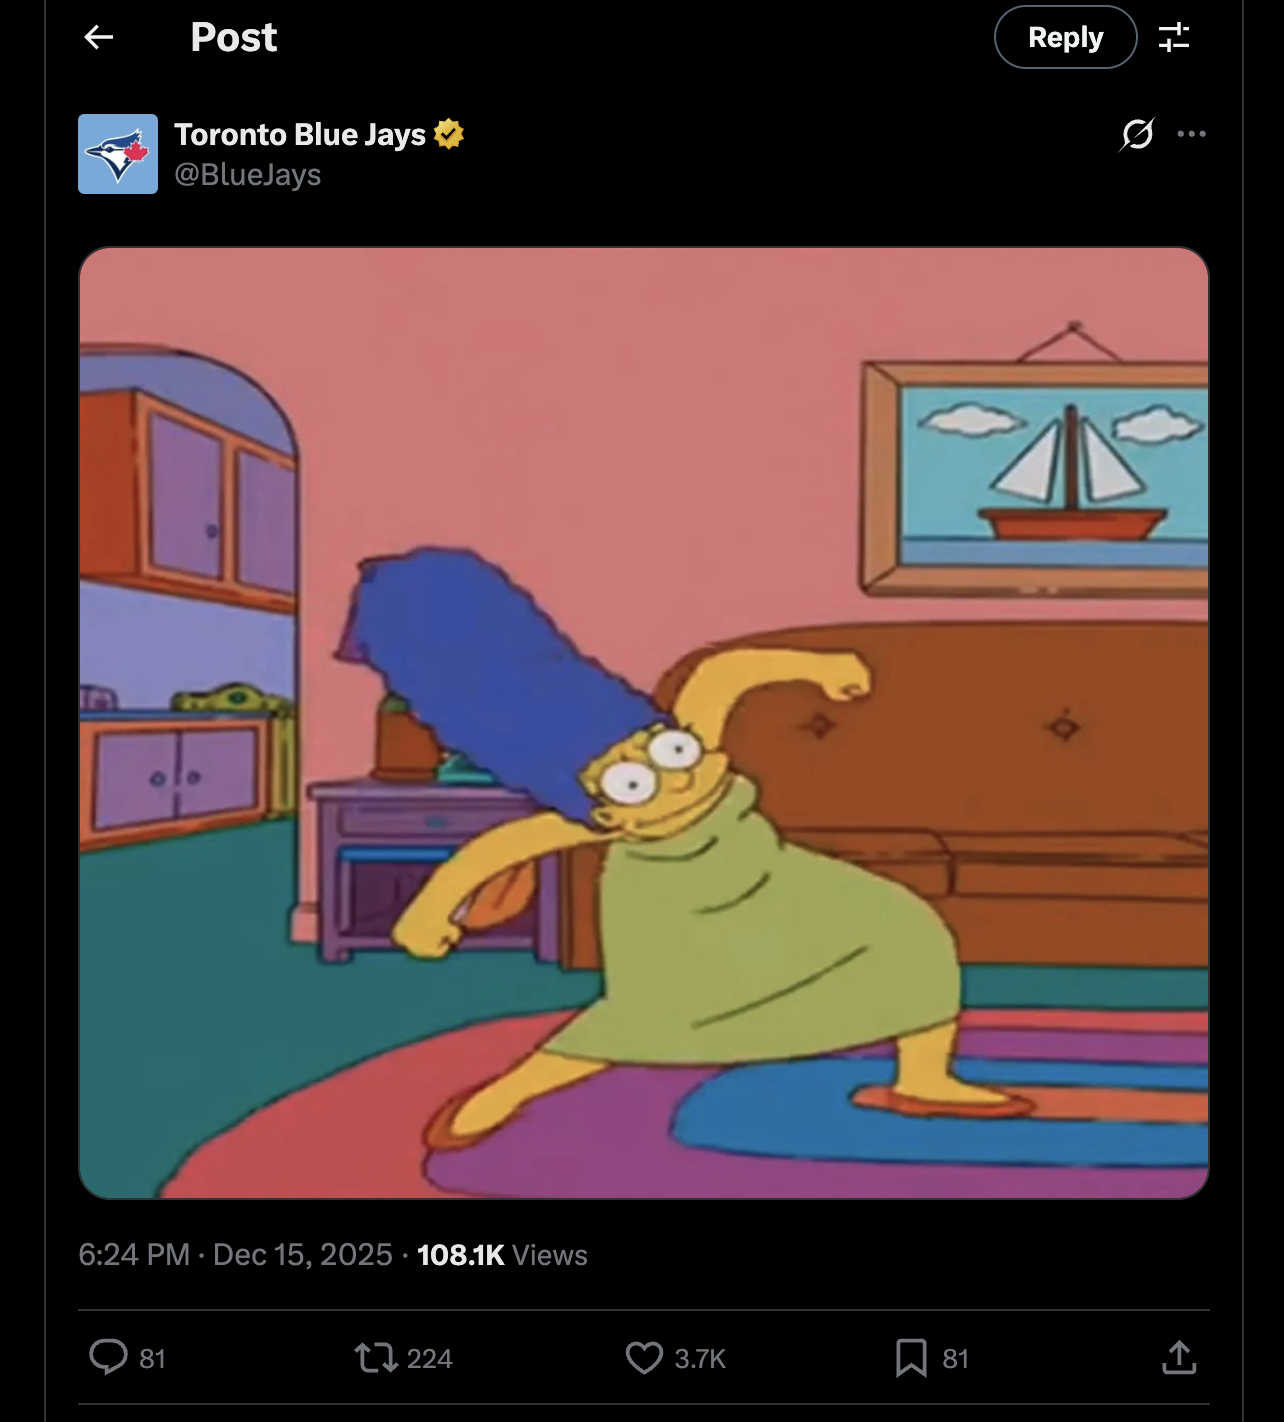The width and height of the screenshot is (1284, 1422).
Task: View the 108.1K Views analytics
Action: tap(502, 1255)
